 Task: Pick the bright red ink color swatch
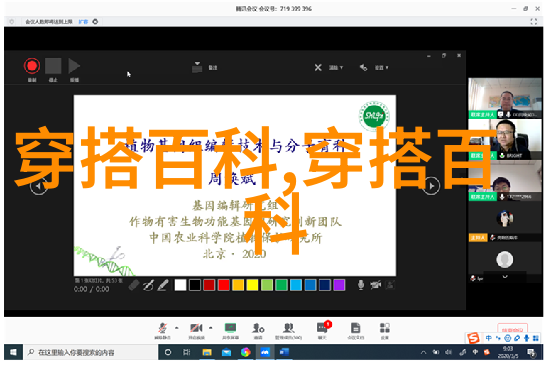tap(223, 285)
